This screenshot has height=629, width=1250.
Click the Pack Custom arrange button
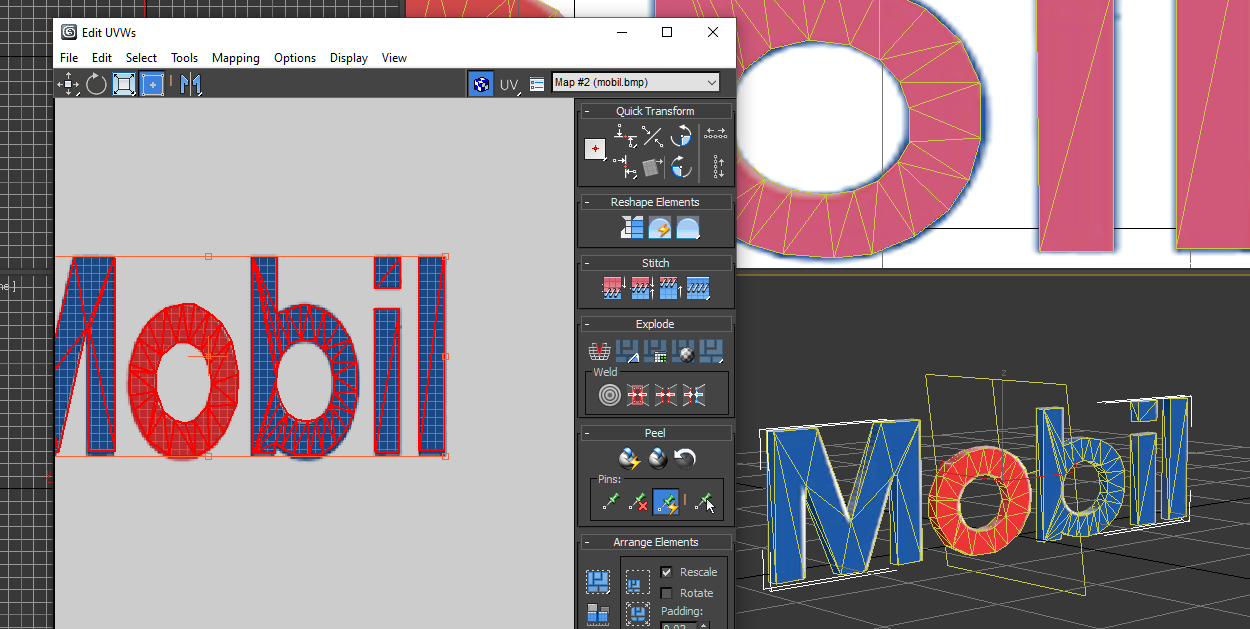pyautogui.click(x=598, y=581)
